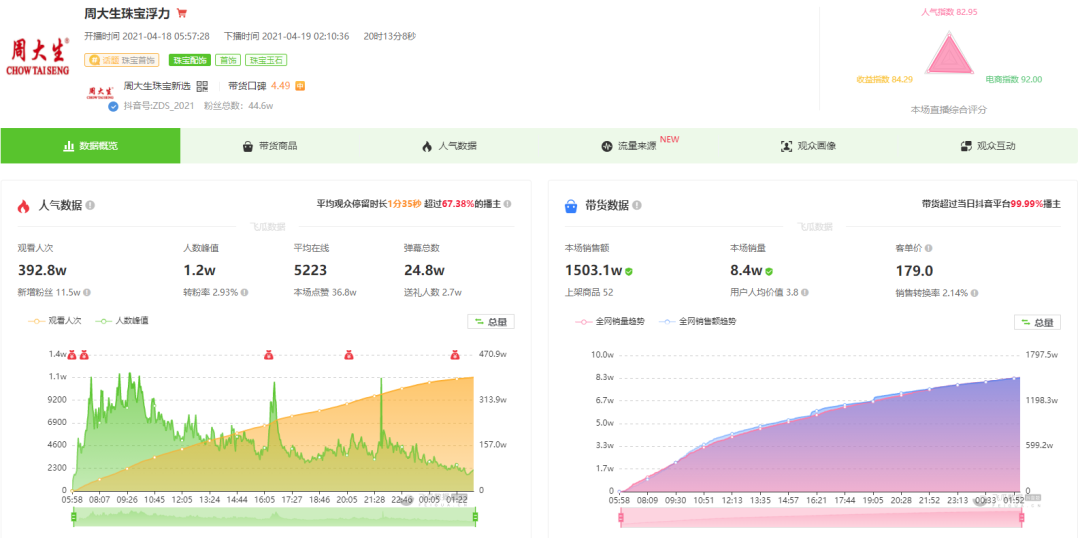Open the QR code icon next to 周大生珠宝新选

202,86
